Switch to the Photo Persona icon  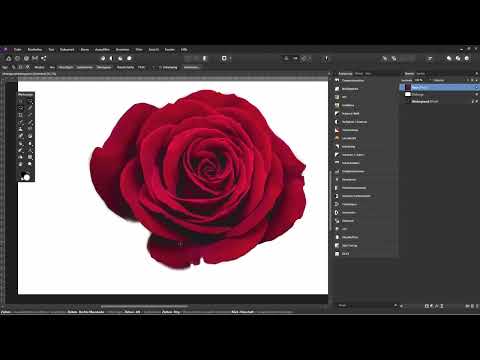pos(9,58)
